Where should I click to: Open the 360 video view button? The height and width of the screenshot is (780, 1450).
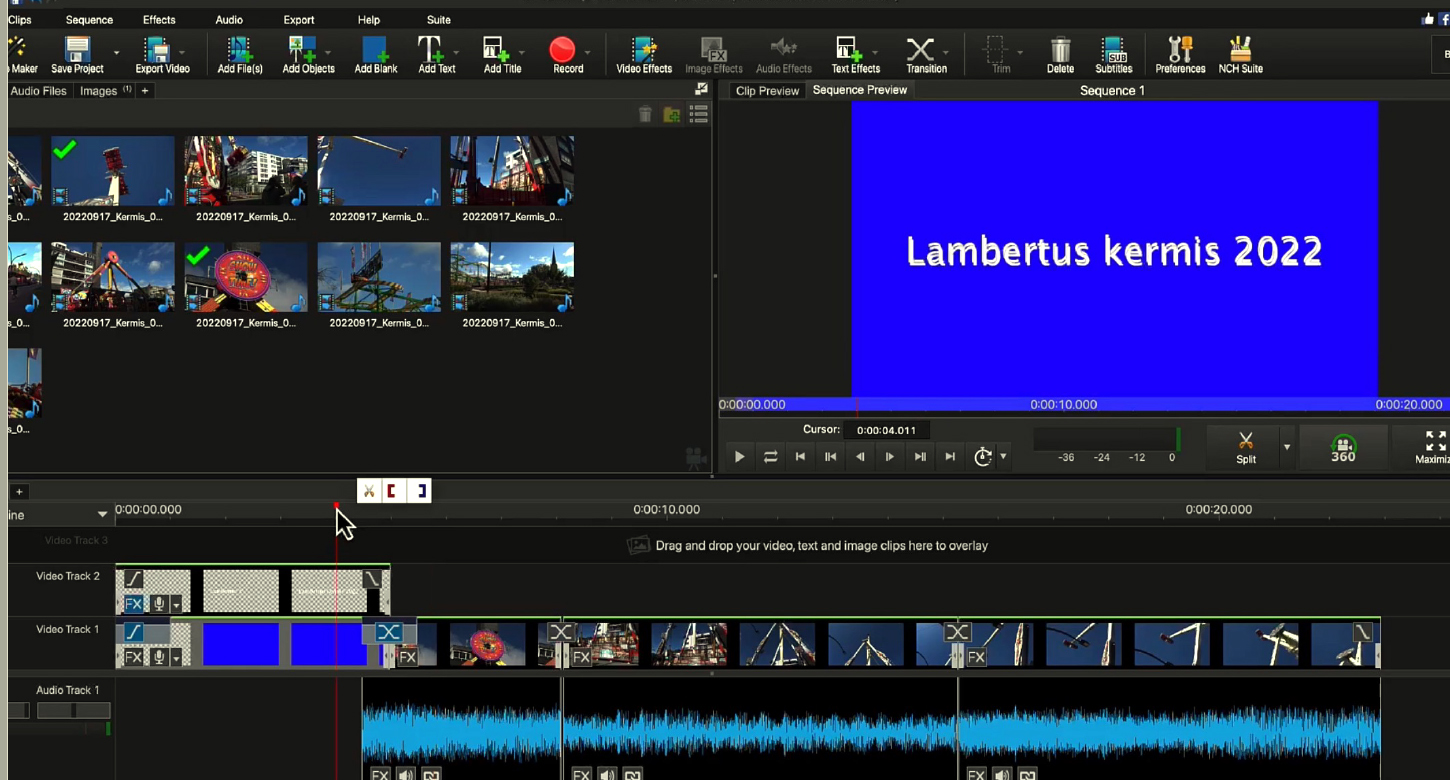tap(1343, 450)
